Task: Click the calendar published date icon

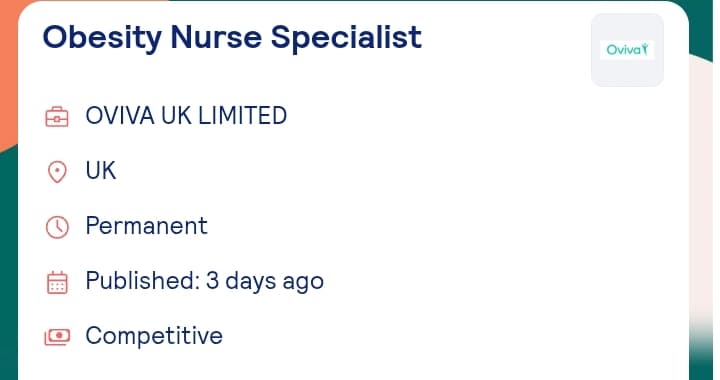Action: tap(57, 282)
